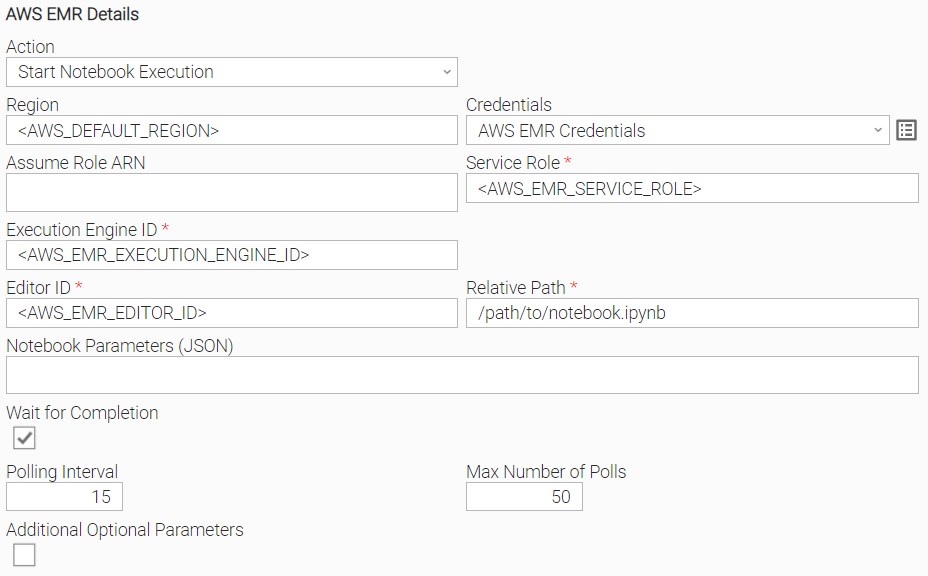This screenshot has width=928, height=576.
Task: Click the Editor ID input field
Action: [x=232, y=313]
